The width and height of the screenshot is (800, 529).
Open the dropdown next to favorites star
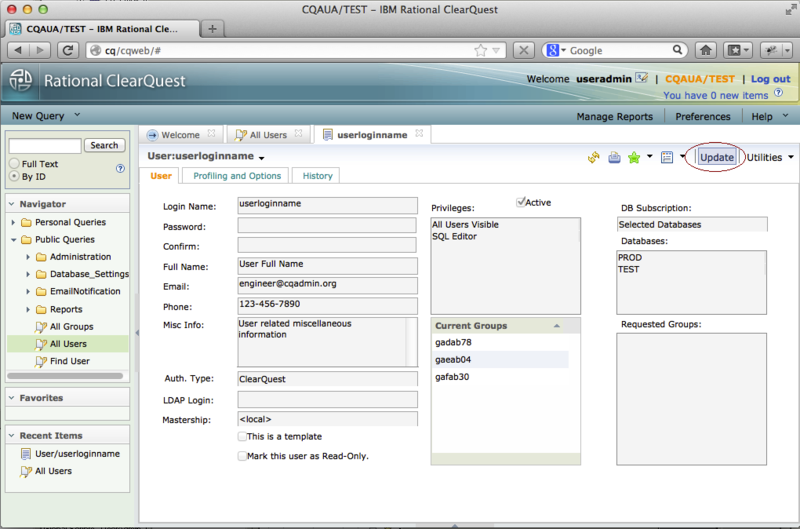649,157
